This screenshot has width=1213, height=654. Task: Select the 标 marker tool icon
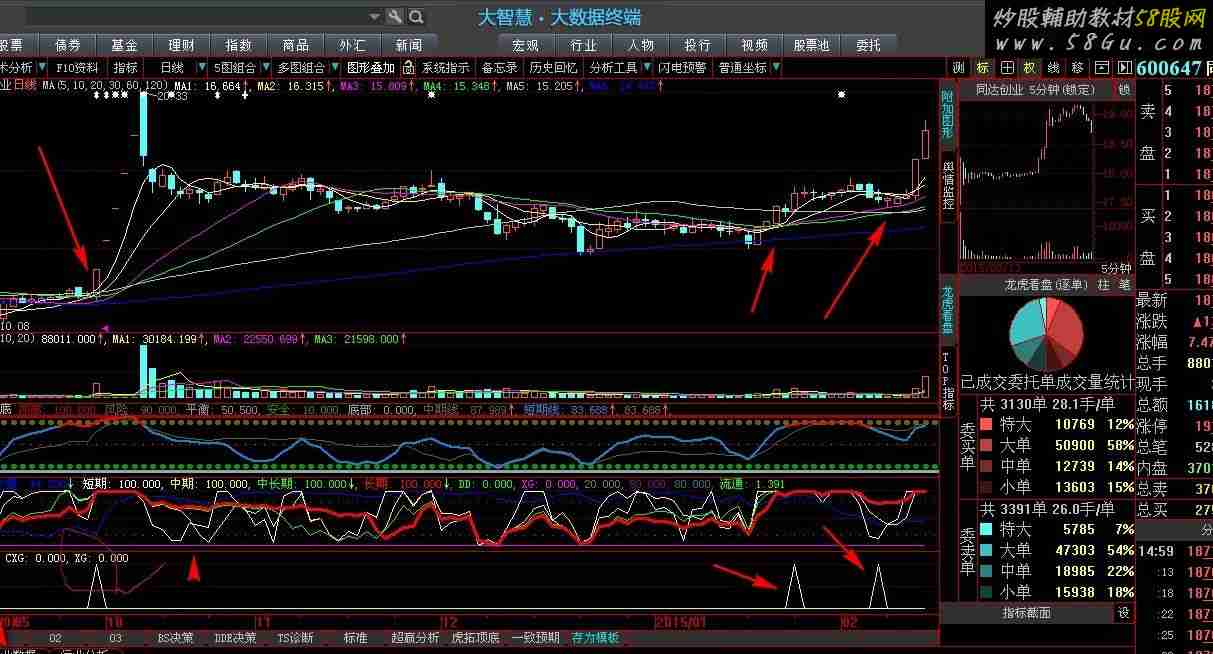(x=982, y=68)
